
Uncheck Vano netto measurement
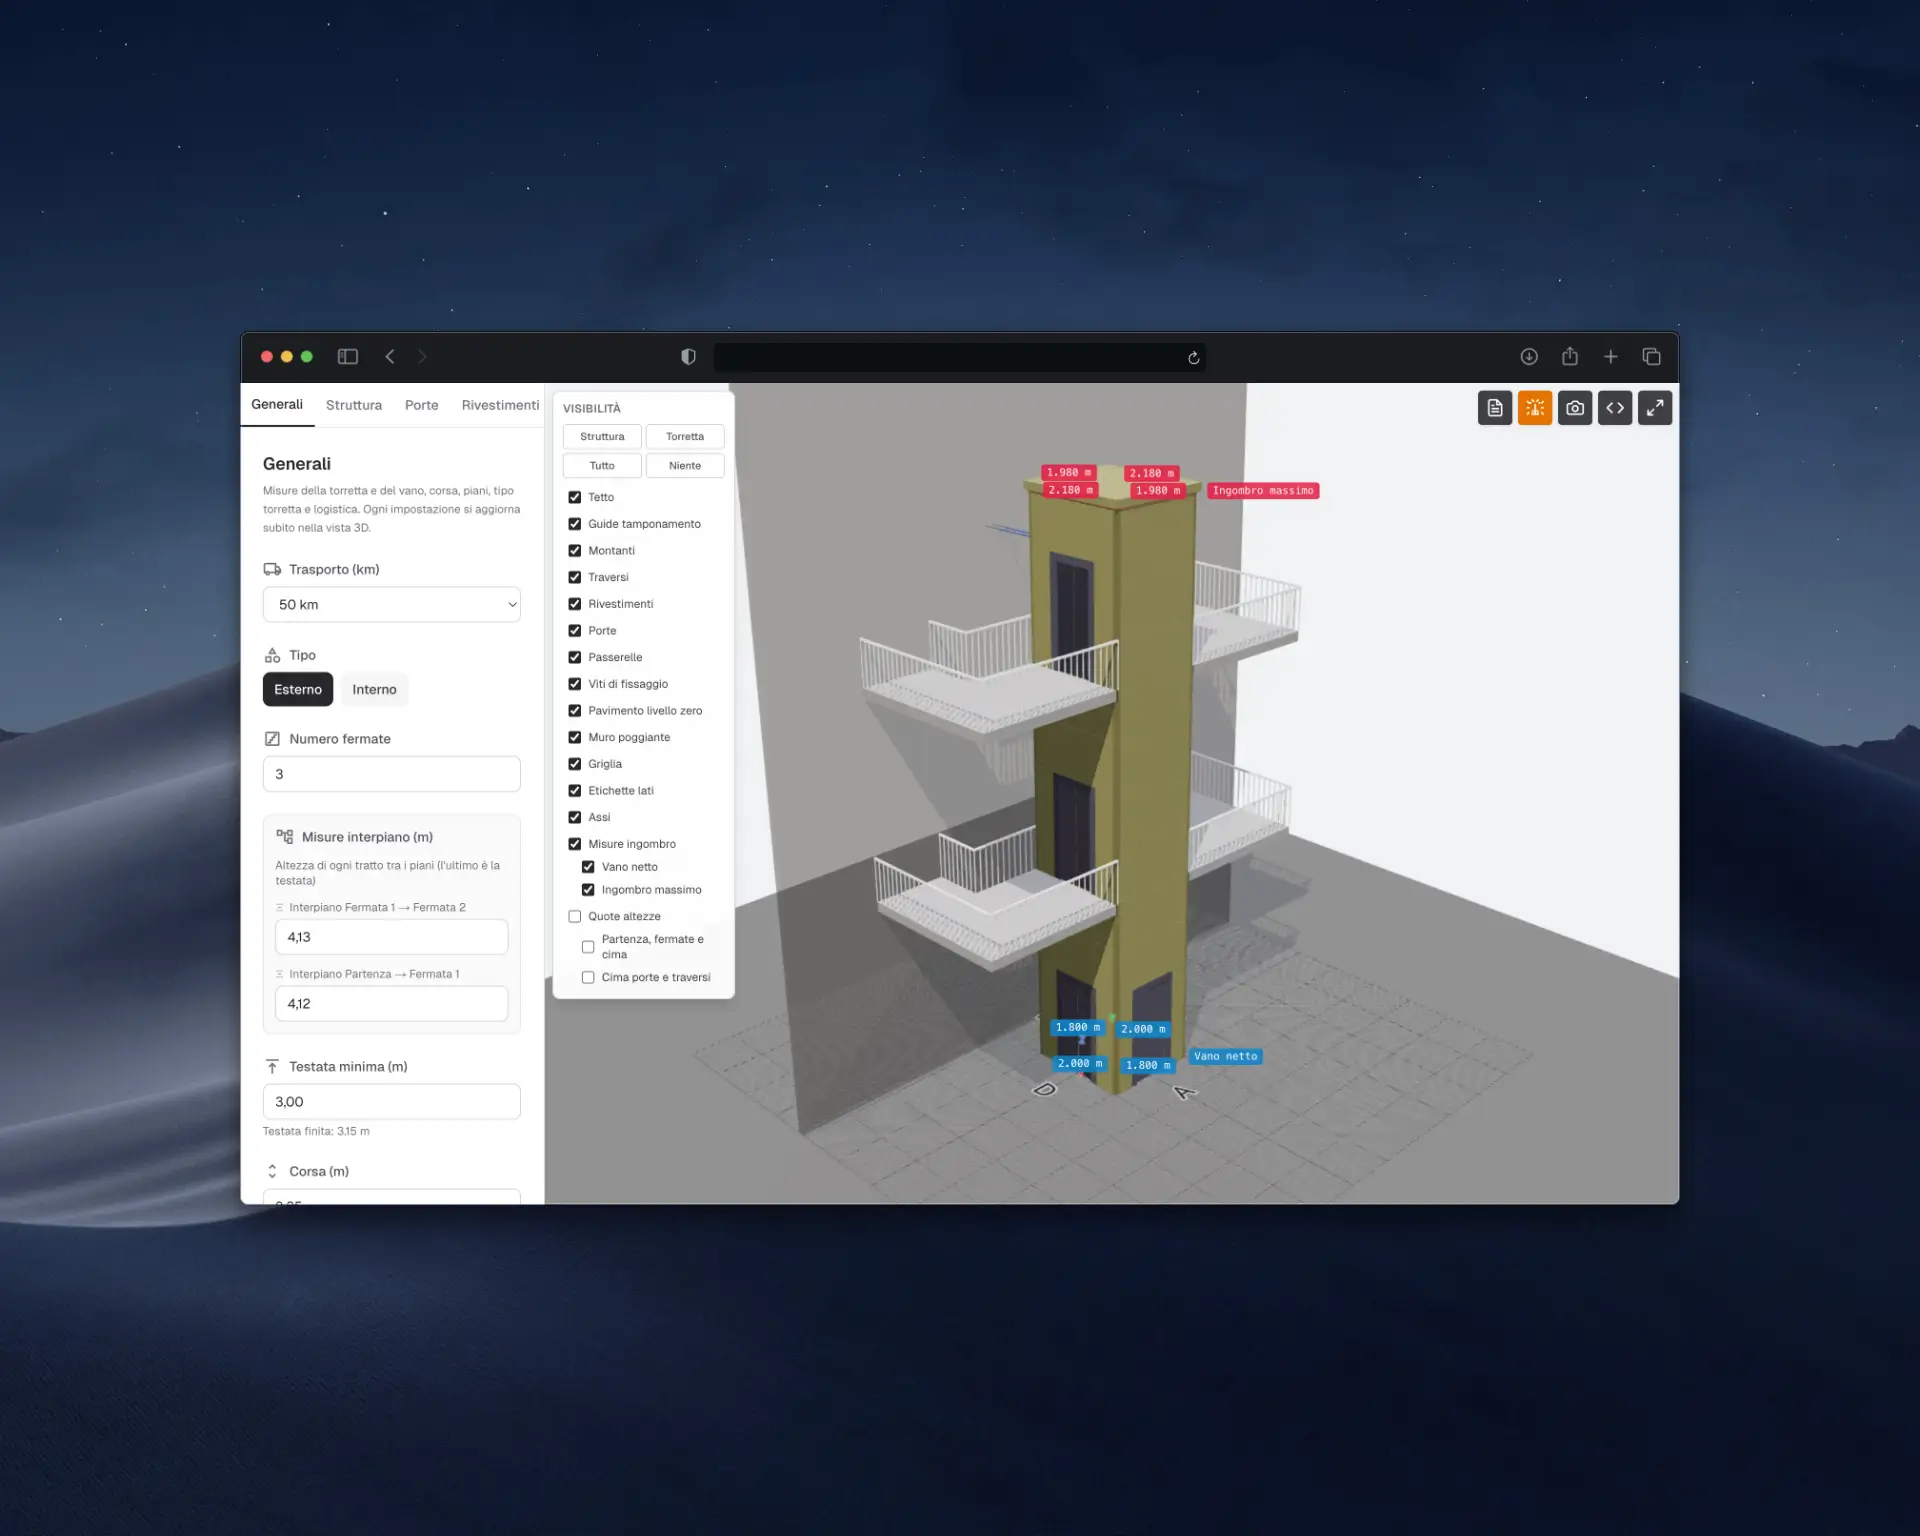(588, 867)
